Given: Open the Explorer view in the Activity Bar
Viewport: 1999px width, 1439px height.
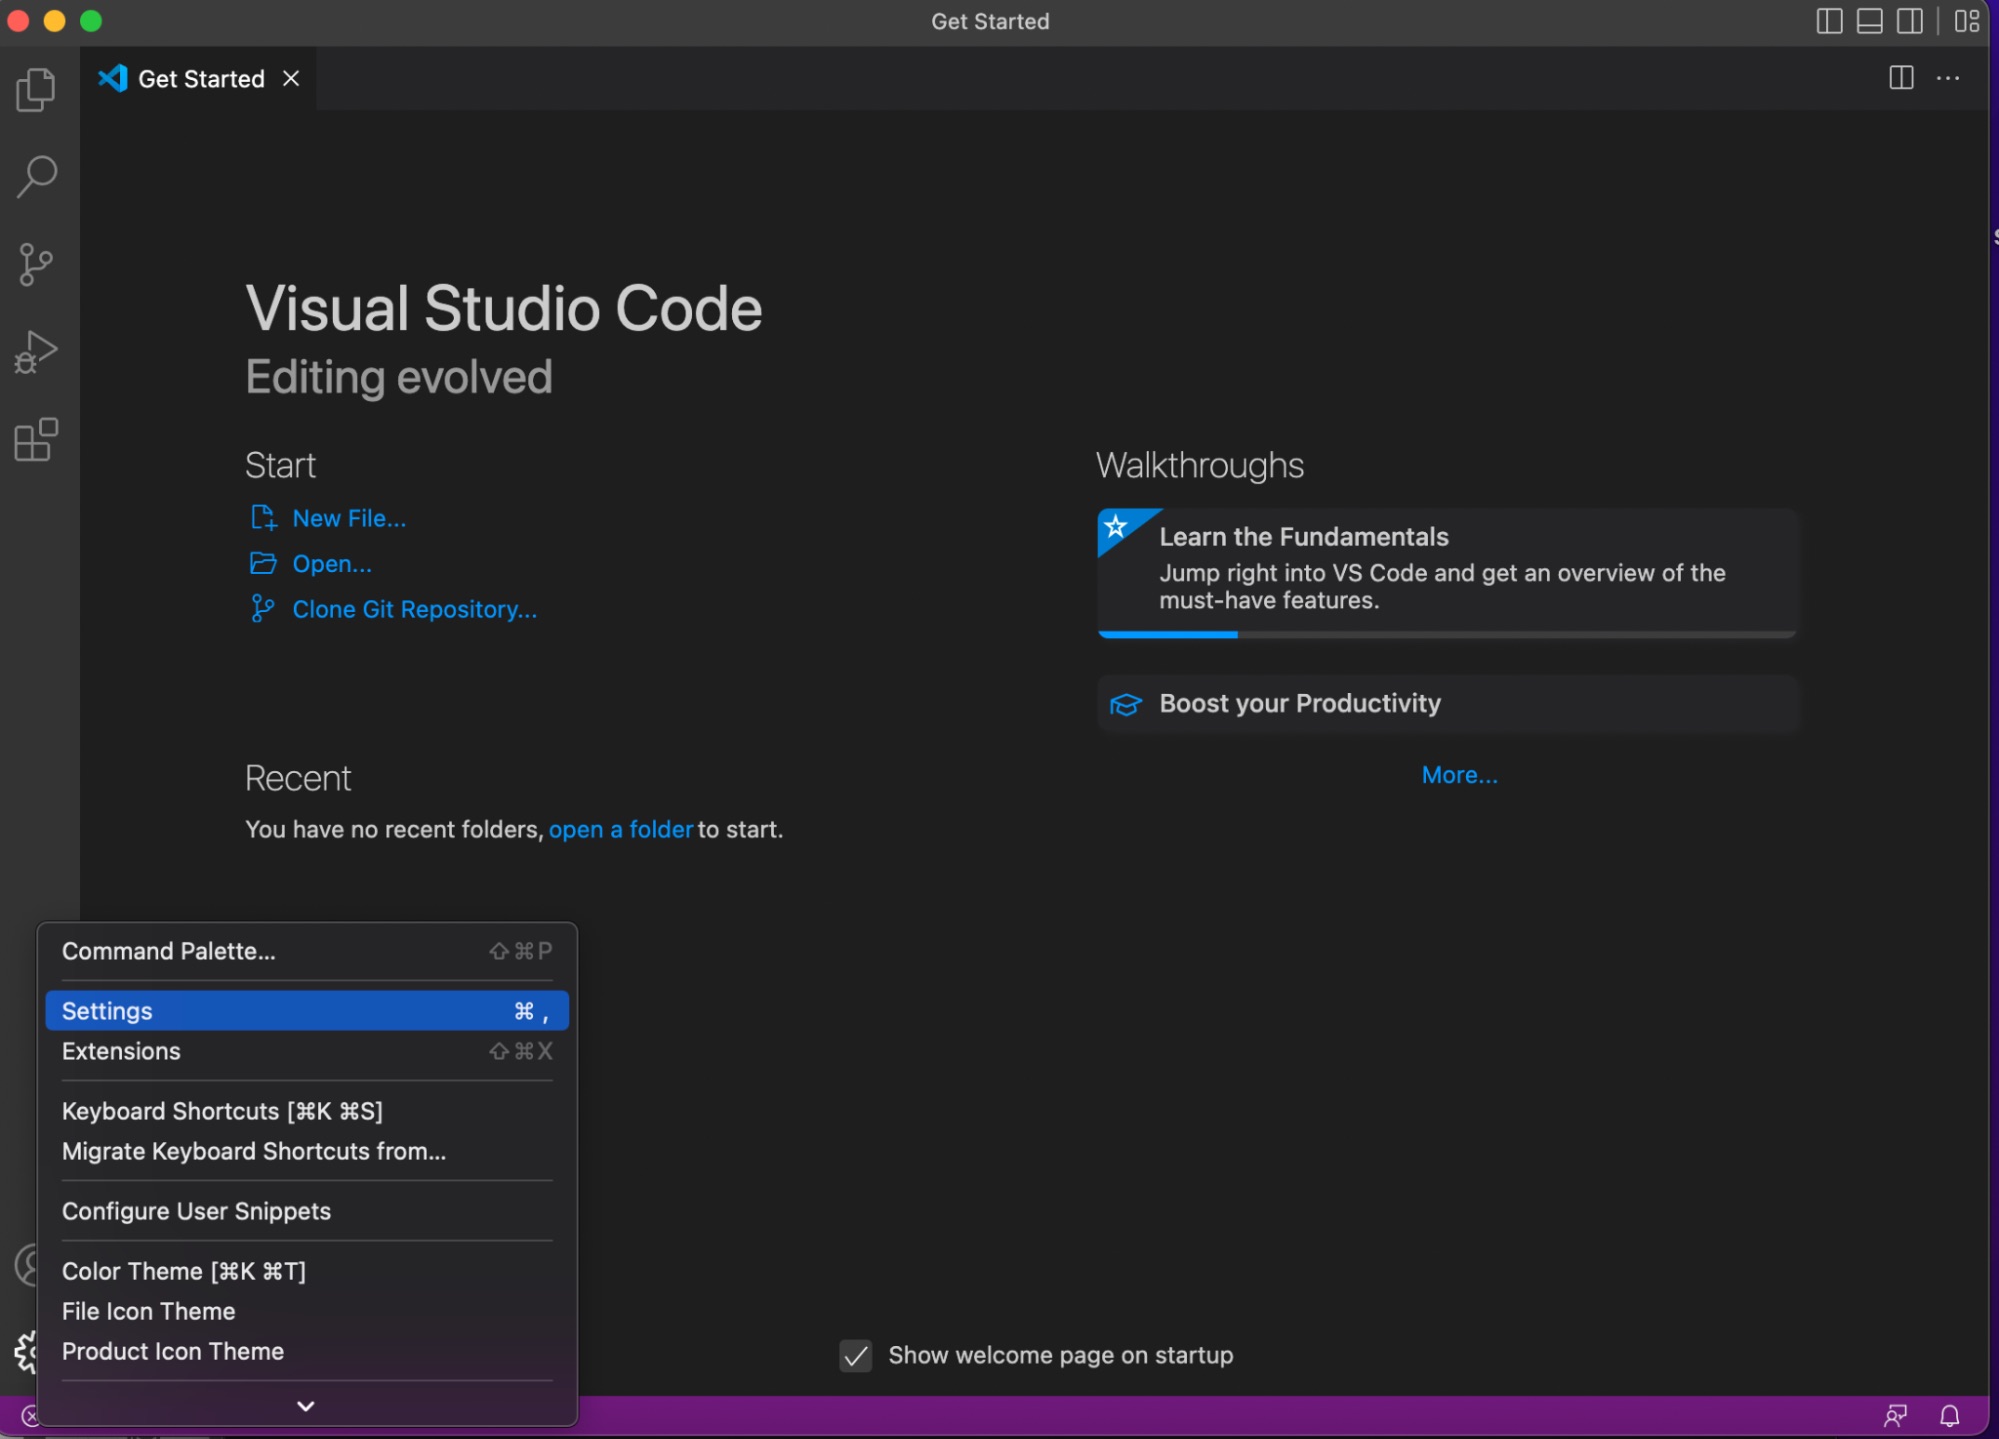Looking at the screenshot, I should (36, 89).
